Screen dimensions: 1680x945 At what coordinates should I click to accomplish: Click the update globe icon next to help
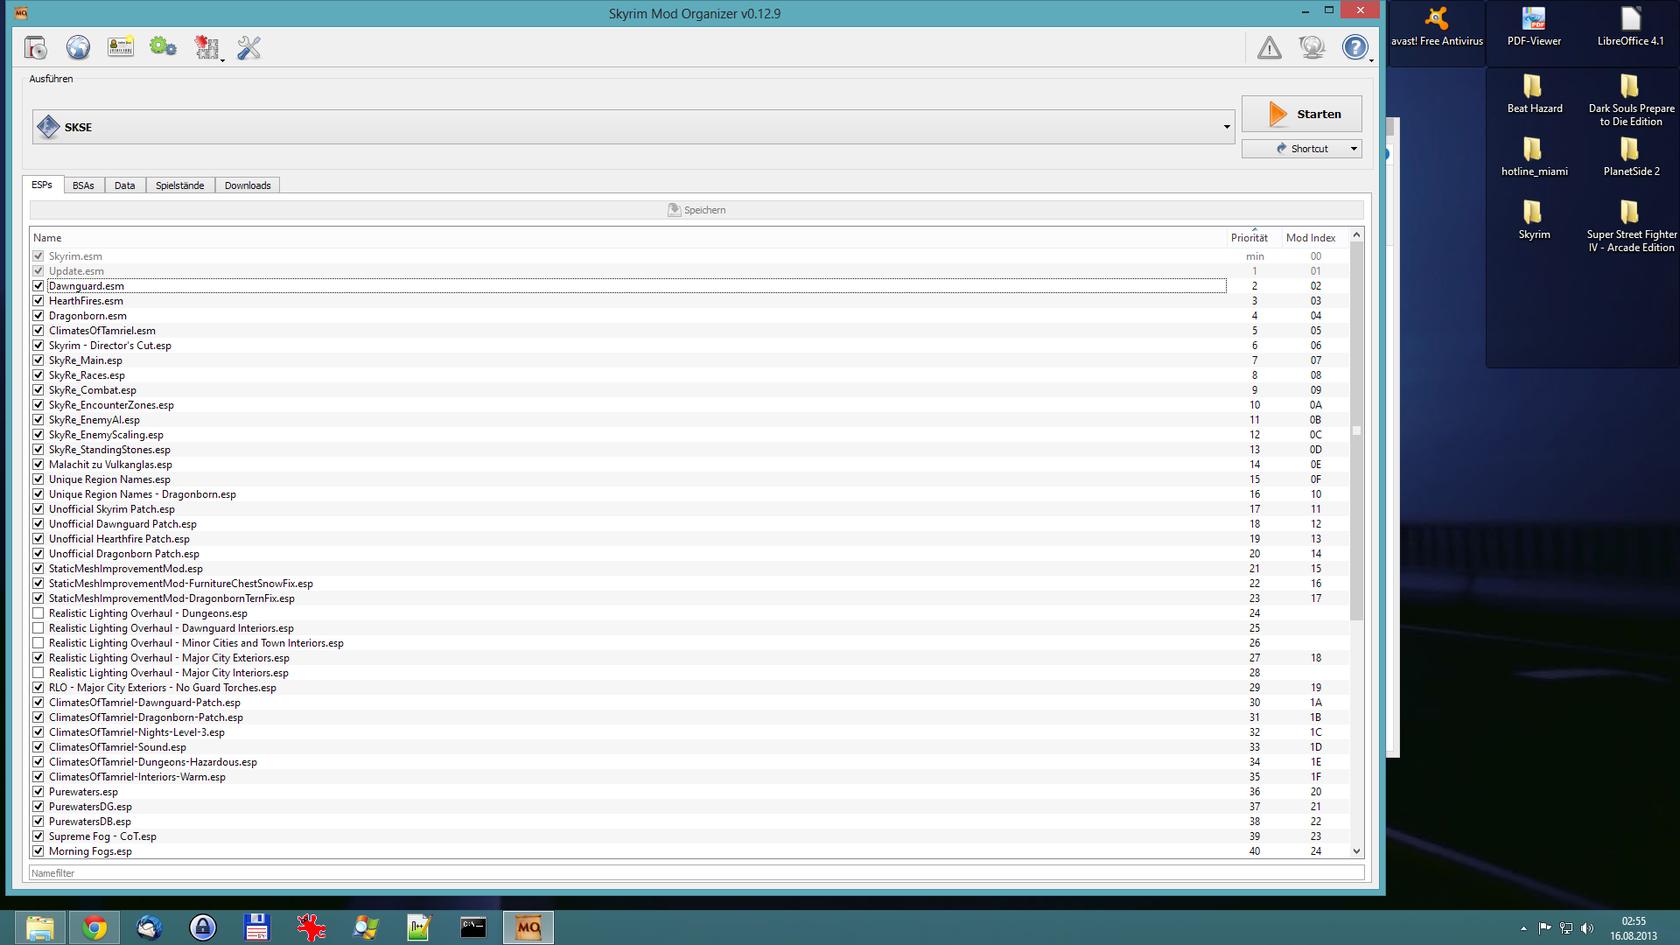click(x=1312, y=47)
